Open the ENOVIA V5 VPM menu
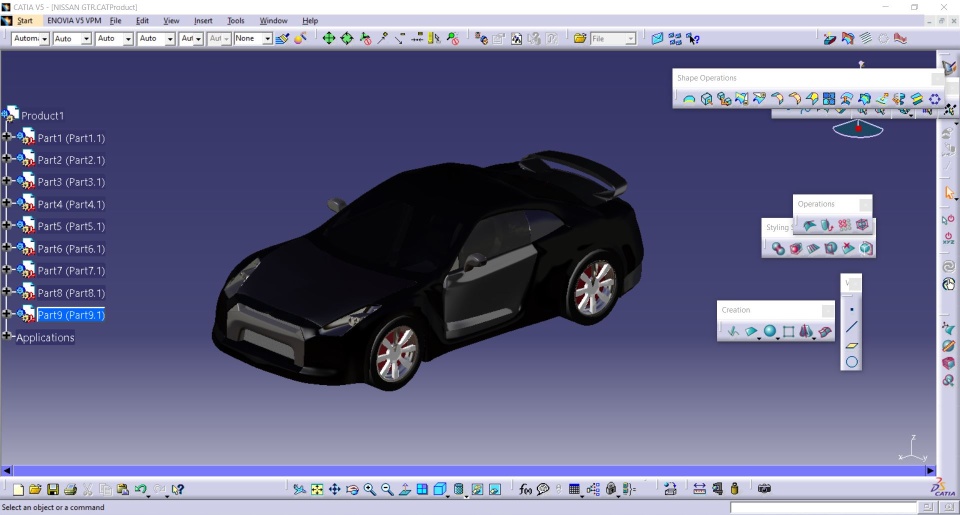The height and width of the screenshot is (515, 960). [x=74, y=21]
